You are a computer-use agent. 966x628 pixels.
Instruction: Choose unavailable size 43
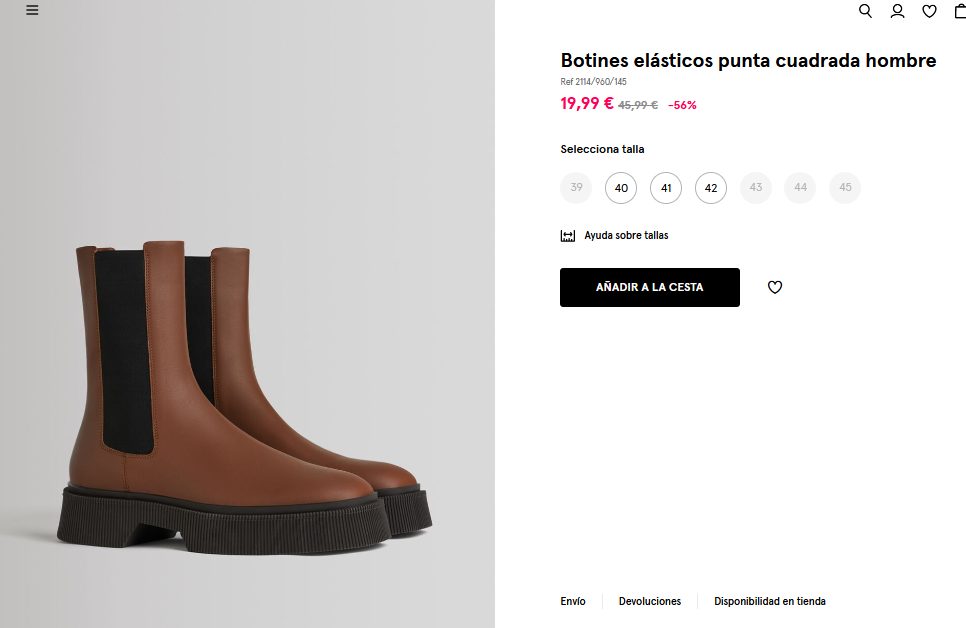pos(756,188)
